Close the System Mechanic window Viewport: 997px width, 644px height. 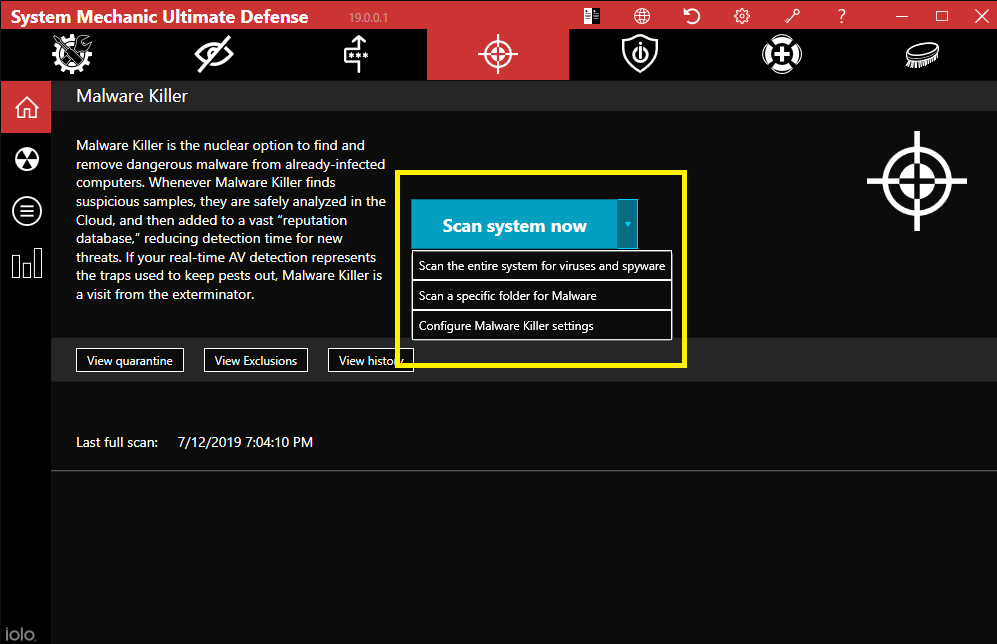[982, 17]
